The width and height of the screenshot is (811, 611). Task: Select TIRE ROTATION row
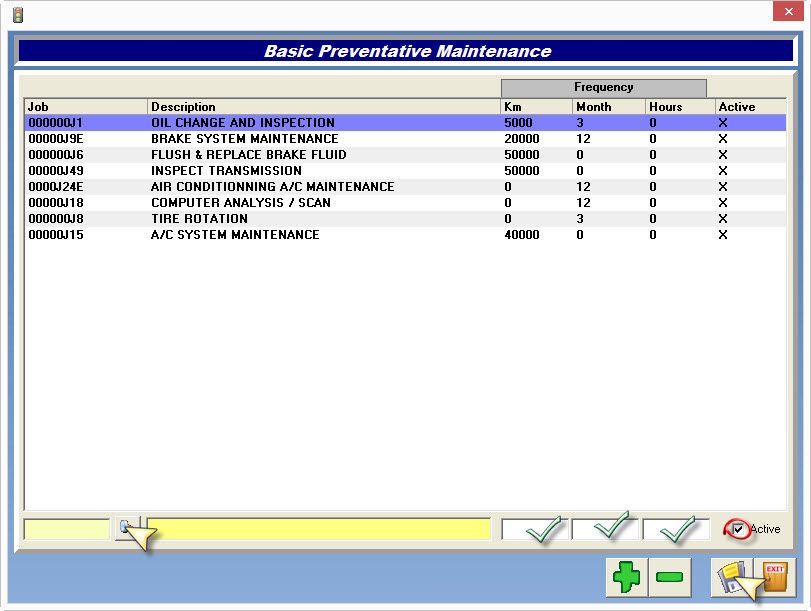[x=405, y=219]
